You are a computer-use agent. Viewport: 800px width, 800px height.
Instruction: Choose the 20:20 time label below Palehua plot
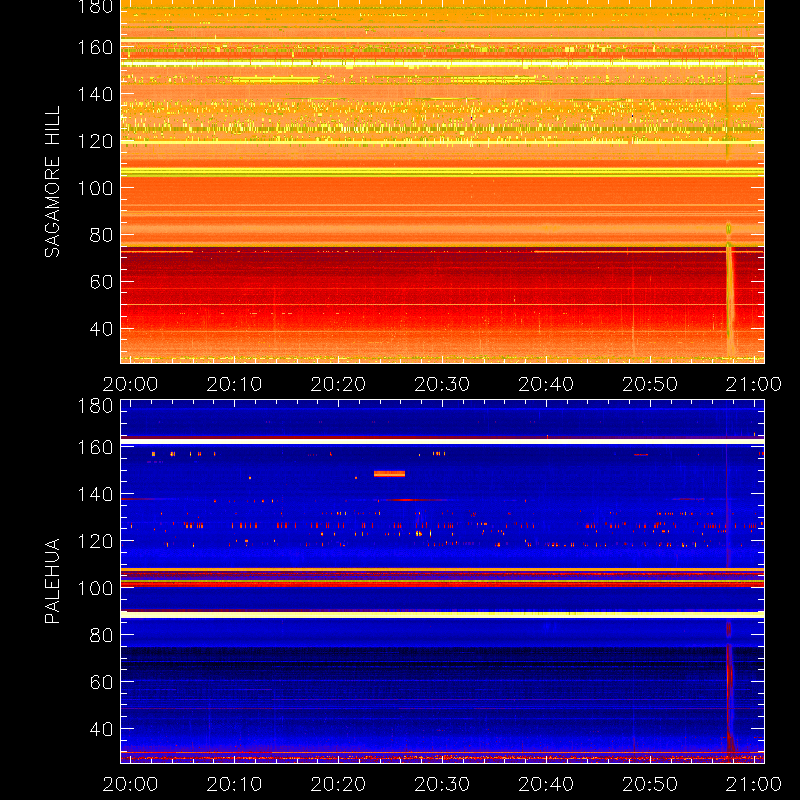tap(338, 784)
